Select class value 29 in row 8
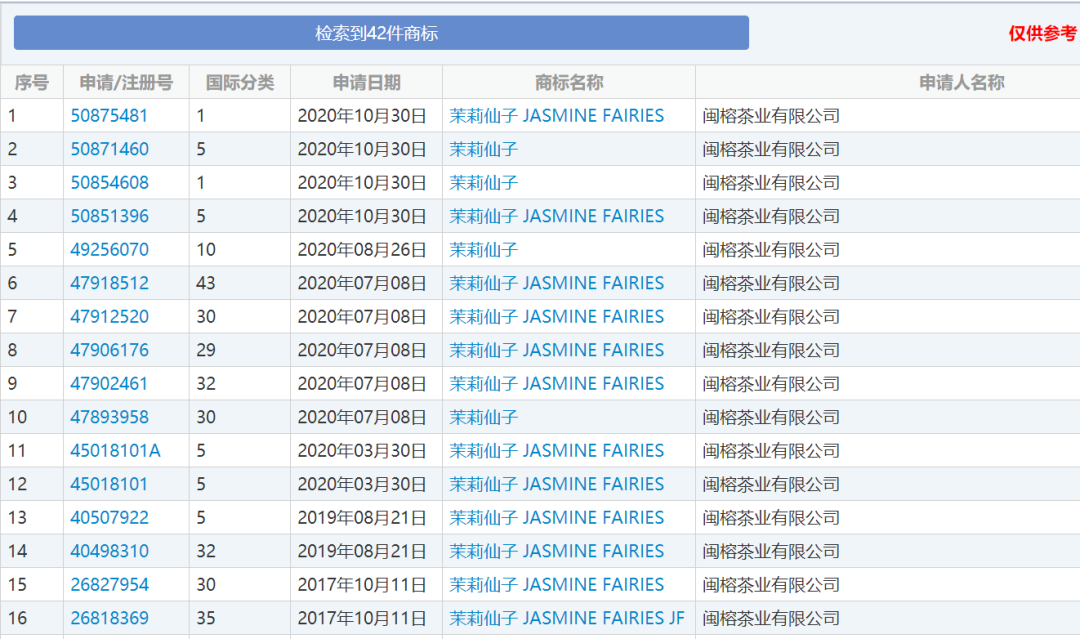The image size is (1080, 639). (x=206, y=350)
